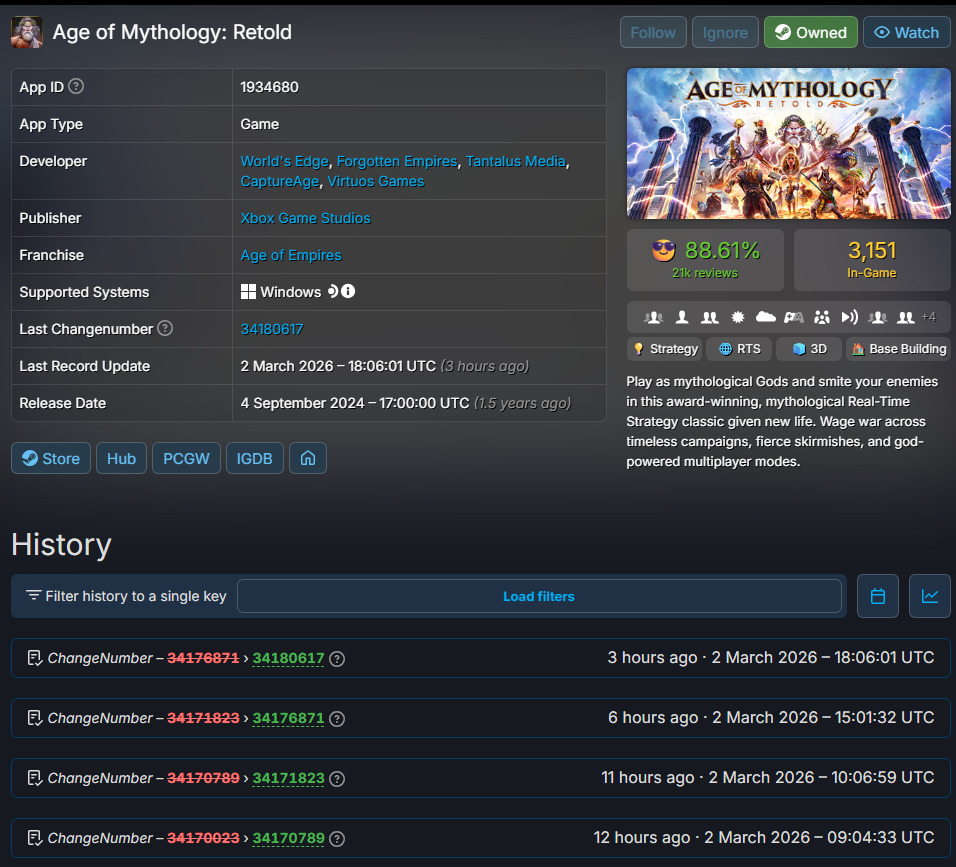Open the Store page button
956x867 pixels.
tap(51, 458)
